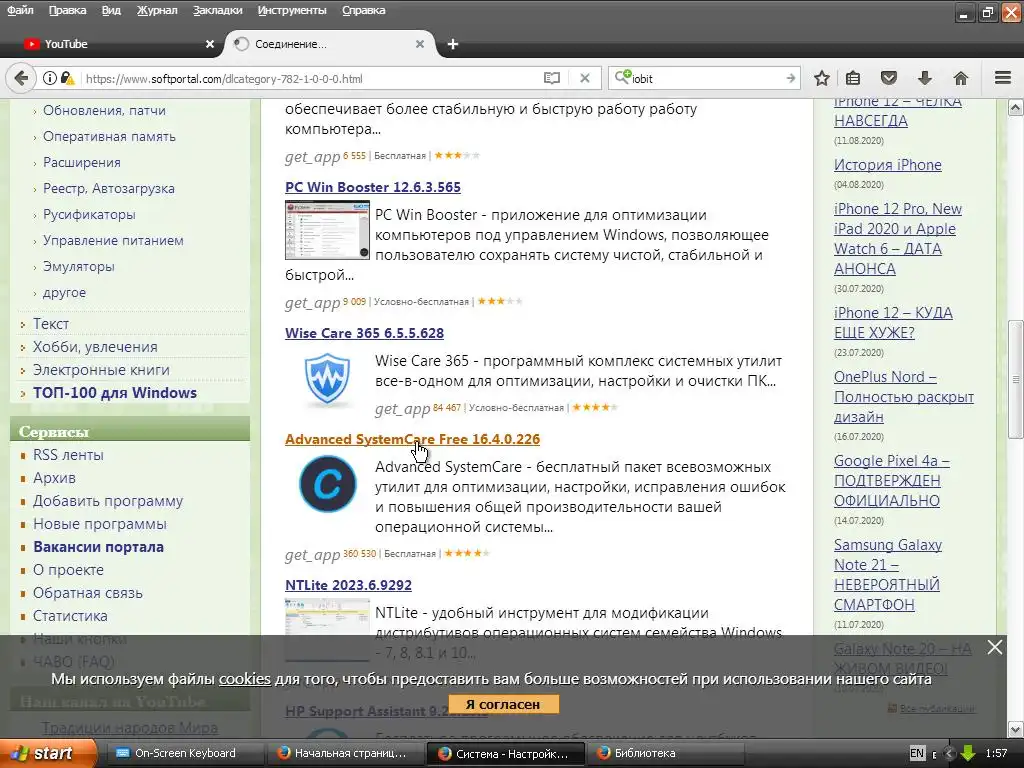Toggle reader view icon in address bar
The width and height of the screenshot is (1024, 768).
[x=552, y=78]
